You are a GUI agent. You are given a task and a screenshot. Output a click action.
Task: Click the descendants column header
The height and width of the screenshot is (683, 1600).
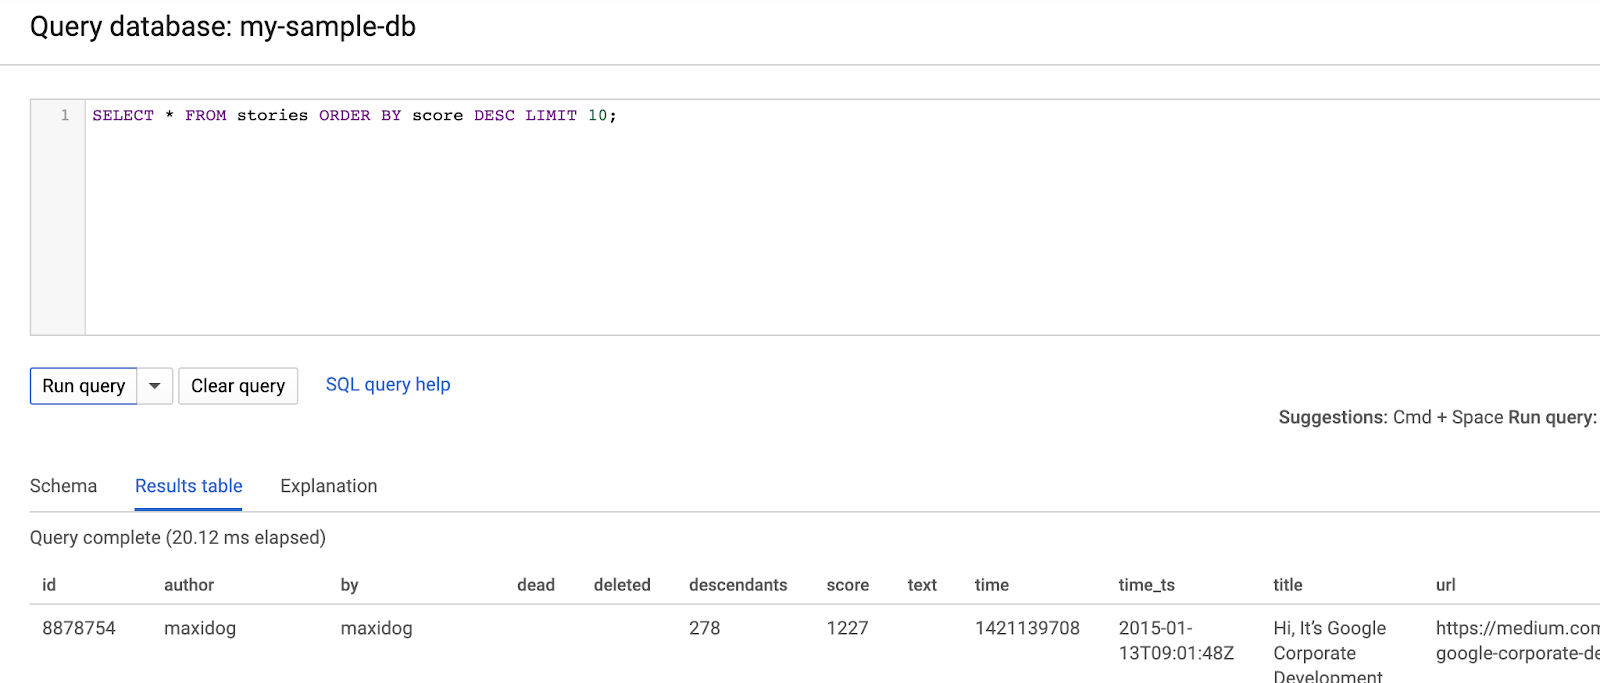(x=738, y=585)
